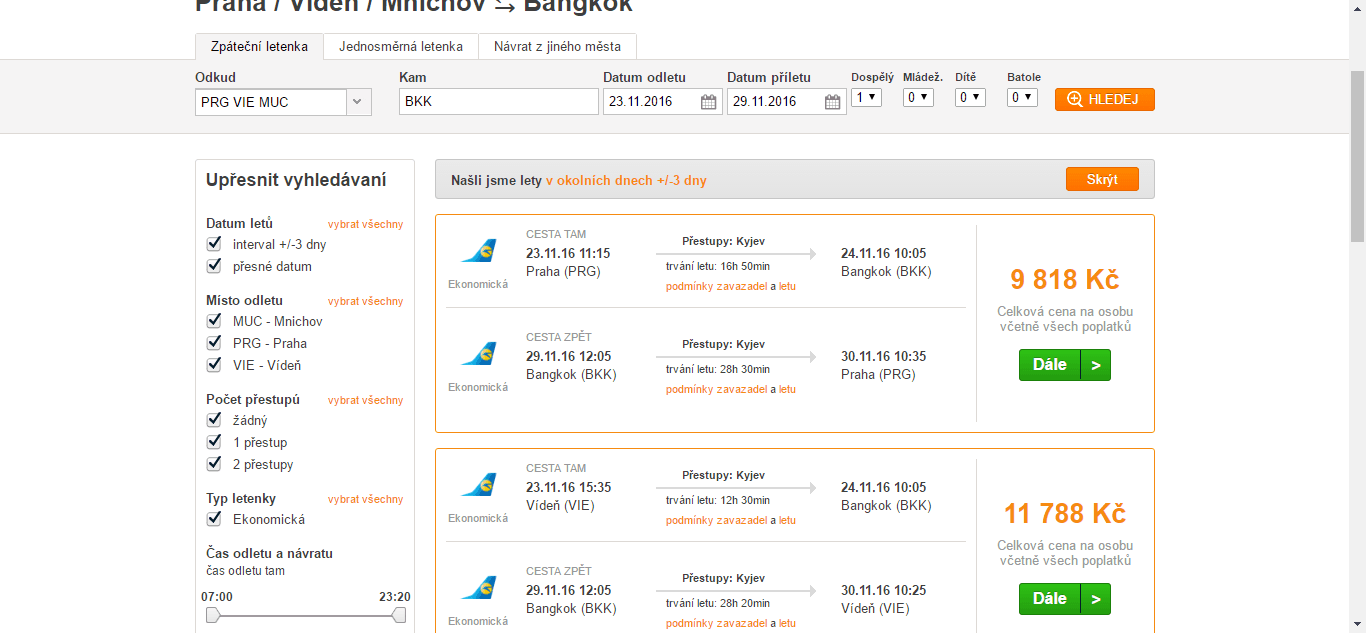Toggle the 'žádný' transfers checkbox
1366x633 pixels.
coord(214,420)
